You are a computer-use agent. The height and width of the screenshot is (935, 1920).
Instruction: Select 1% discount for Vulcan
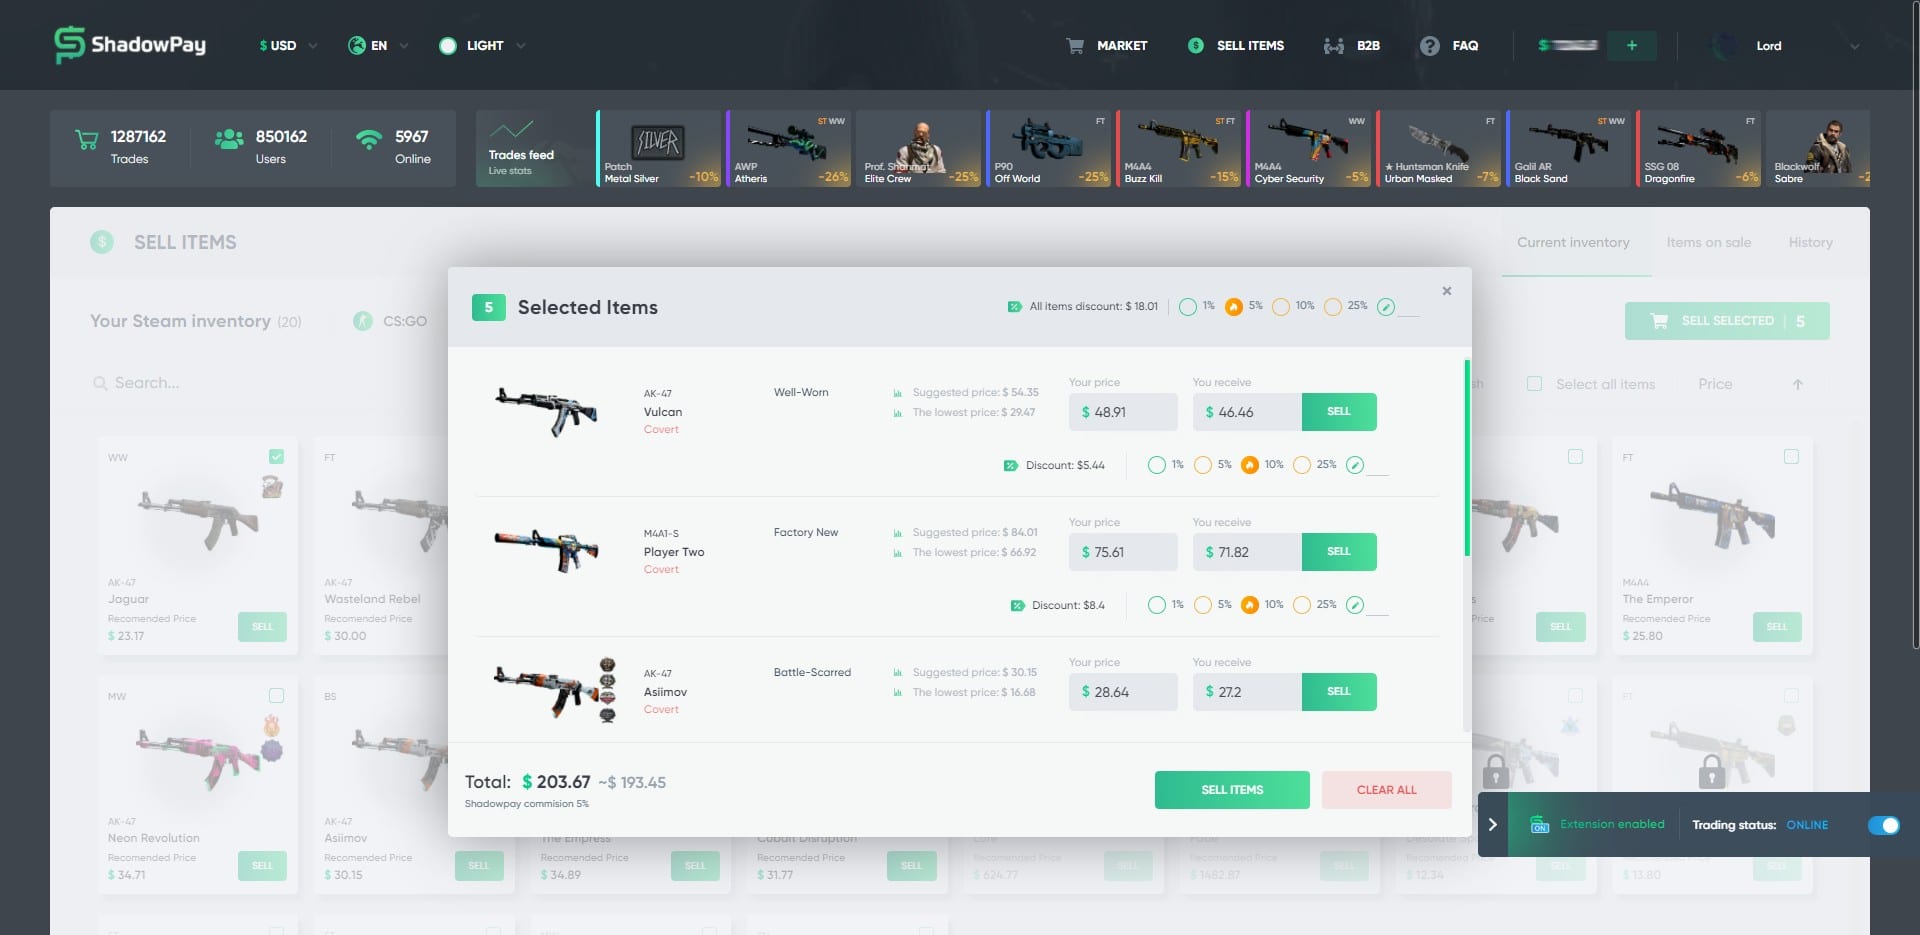[1157, 465]
